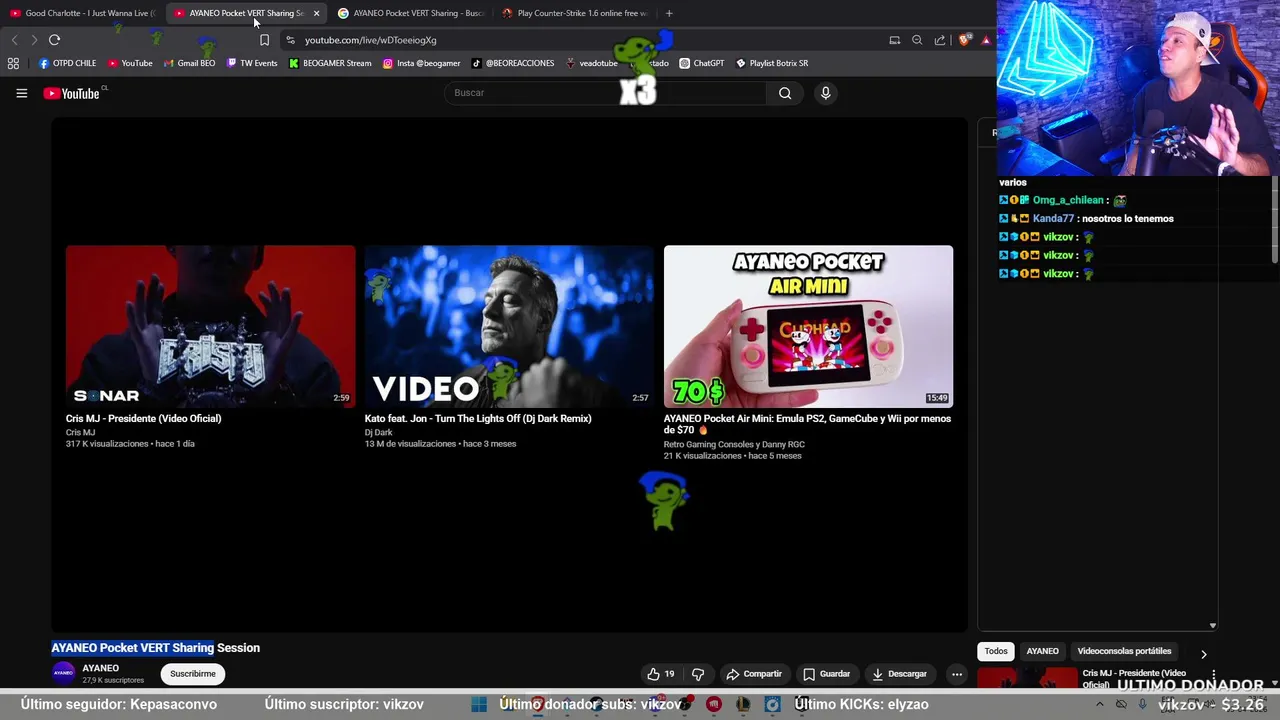Select the AYANEO filter chip
Image resolution: width=1280 pixels, height=720 pixels.
[x=1042, y=651]
